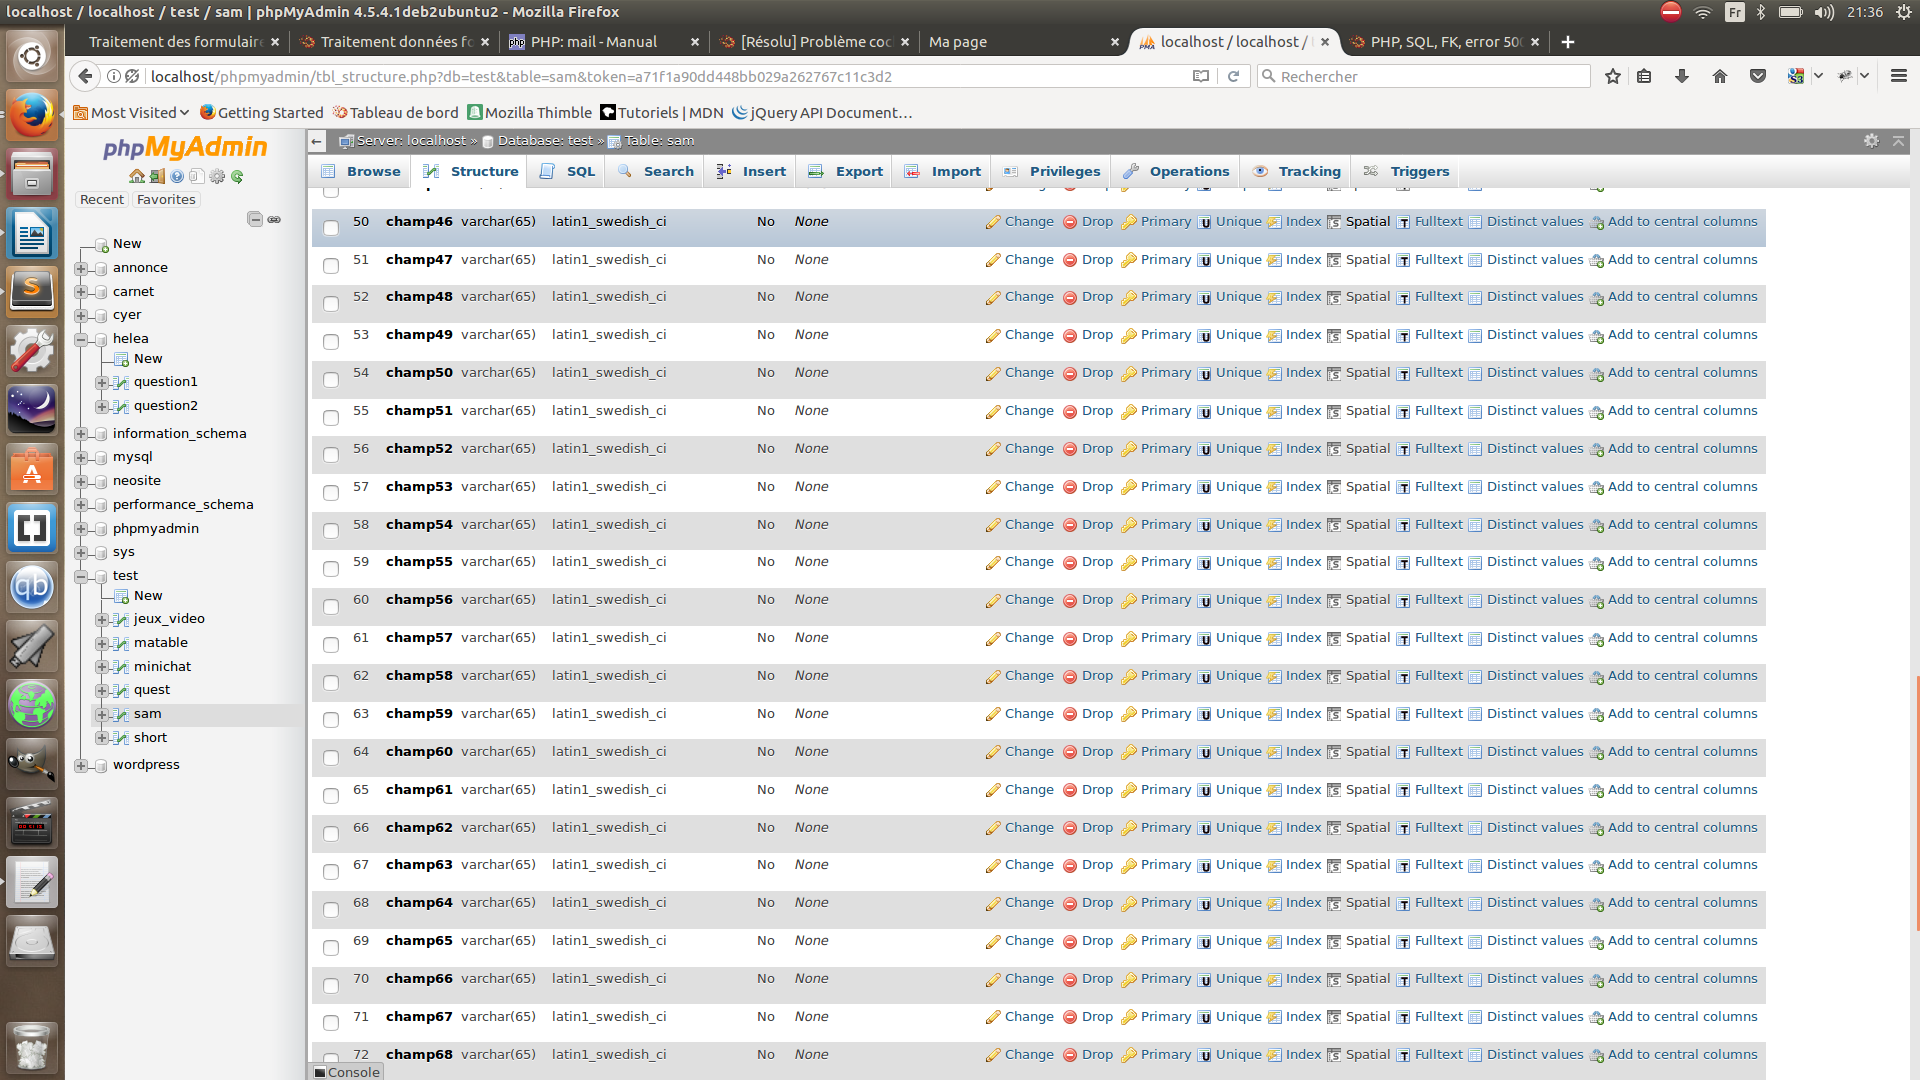
Task: Switch to the Triggers tab
Action: 1406,171
